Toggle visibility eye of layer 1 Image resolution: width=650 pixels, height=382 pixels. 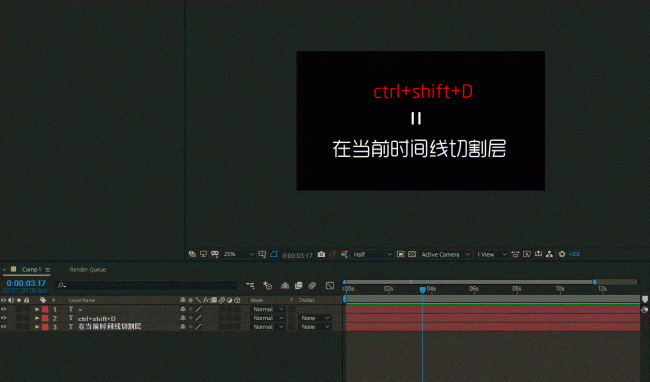4,309
